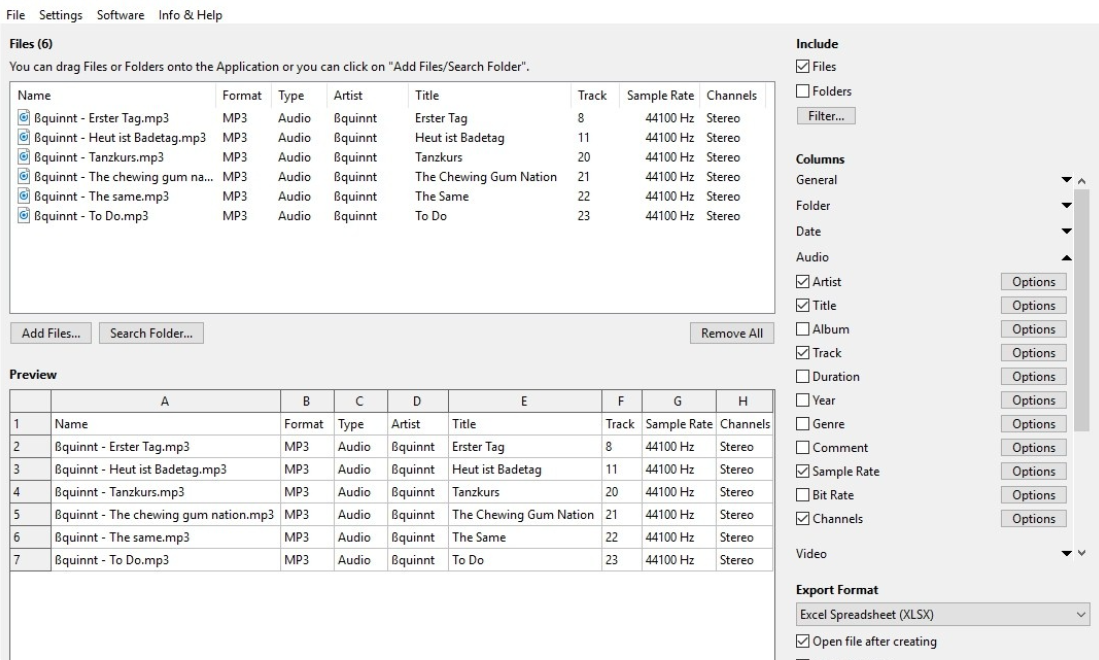Open Options for the Sample Rate column

pos(1033,472)
